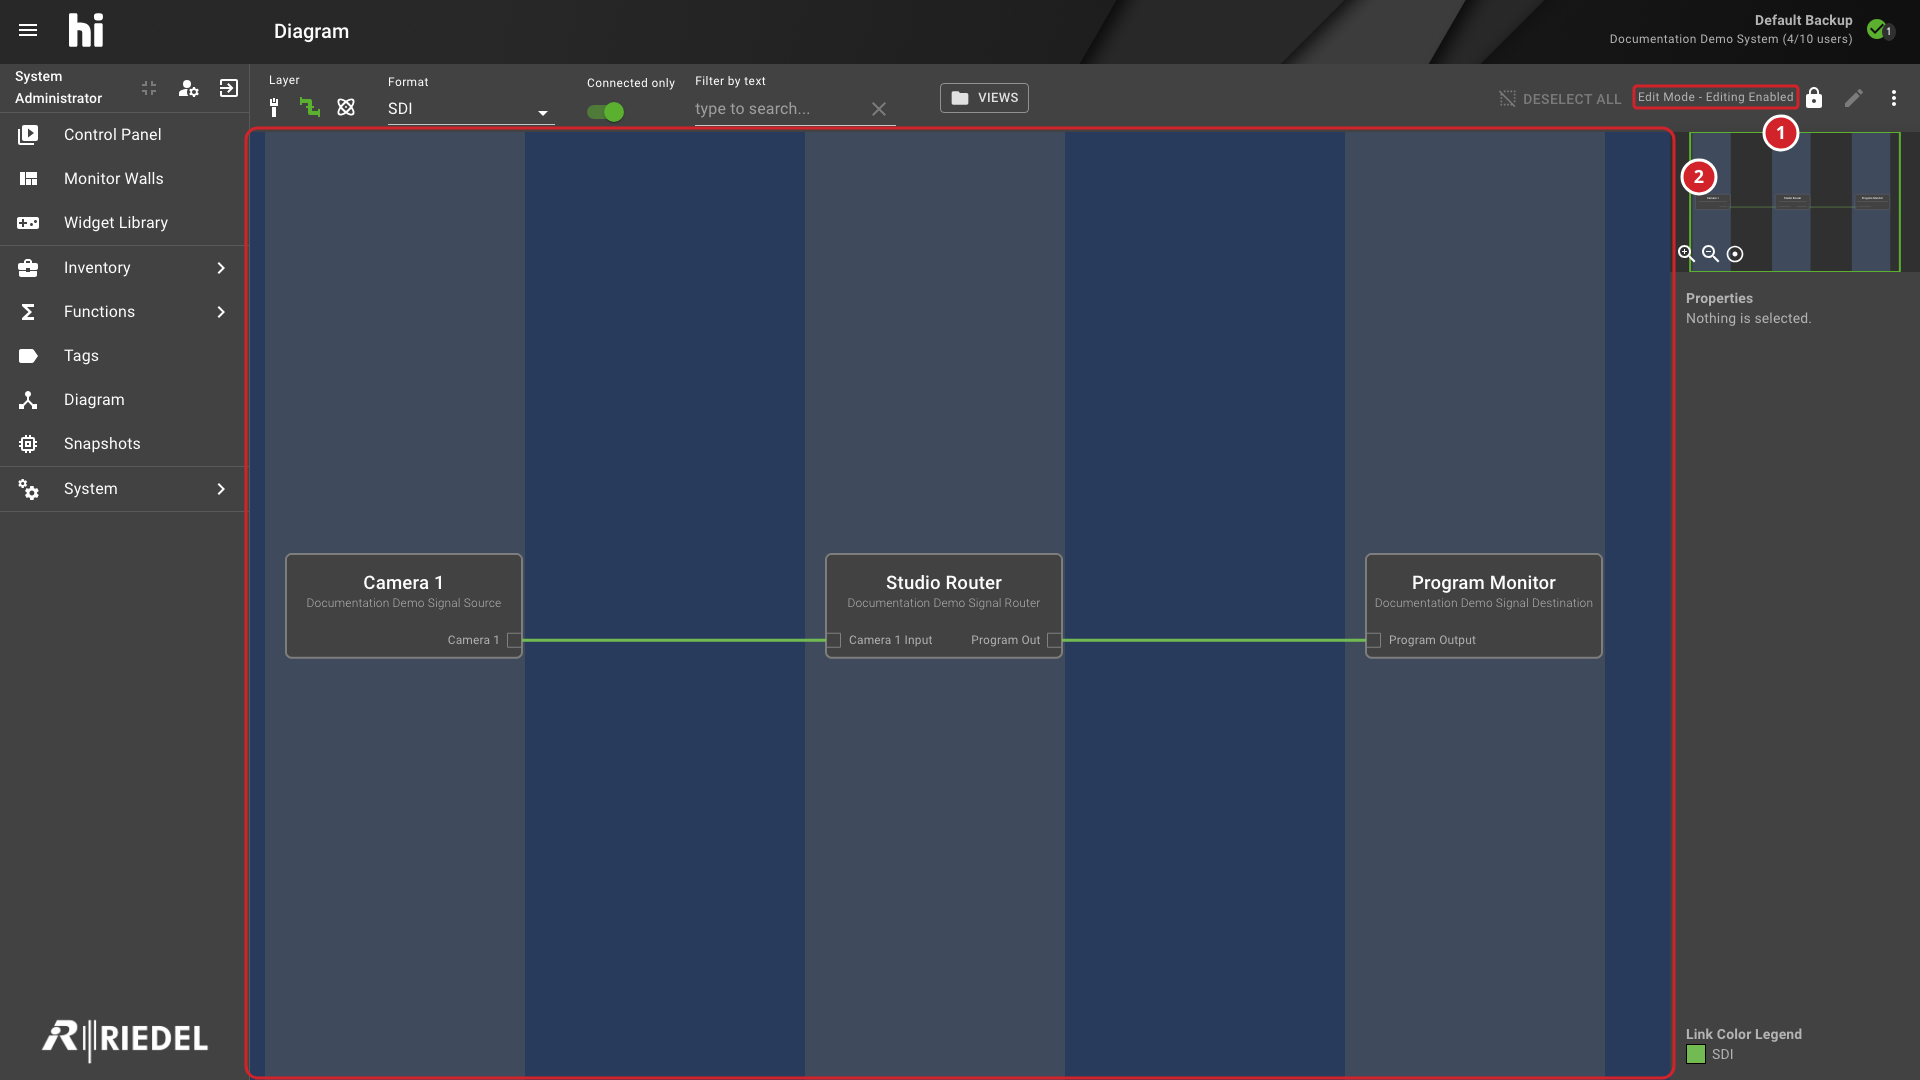Open Tags from sidebar
This screenshot has width=1920, height=1080.
123,356
